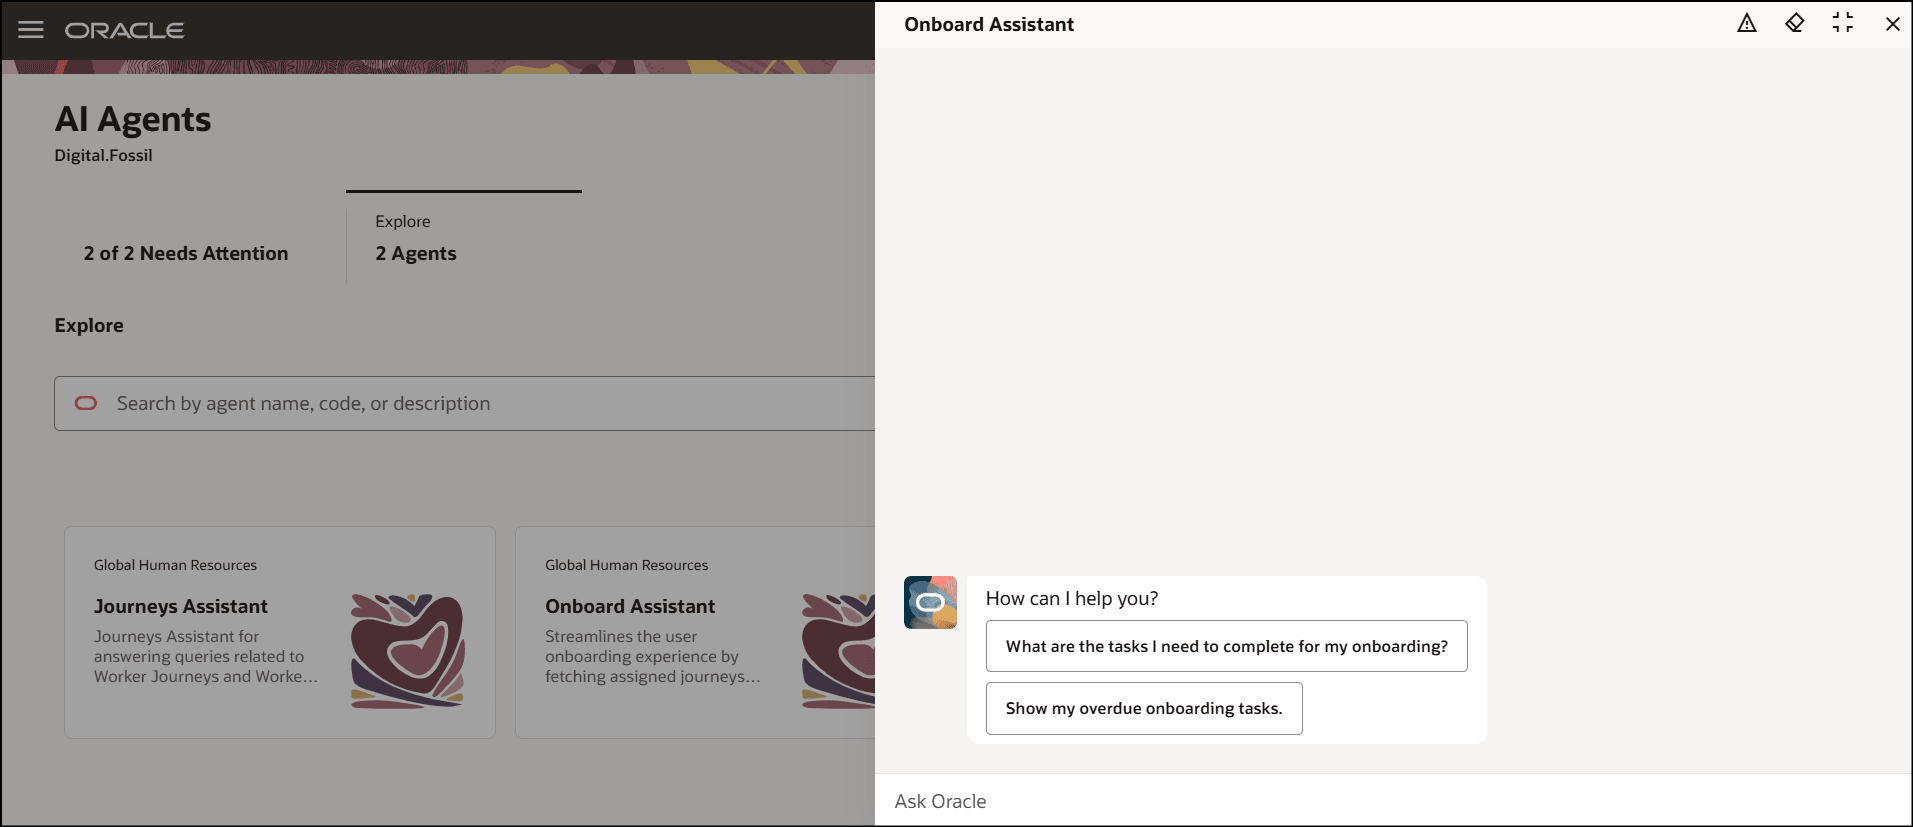Click the AI Agents page heading
1913x827 pixels.
[133, 119]
